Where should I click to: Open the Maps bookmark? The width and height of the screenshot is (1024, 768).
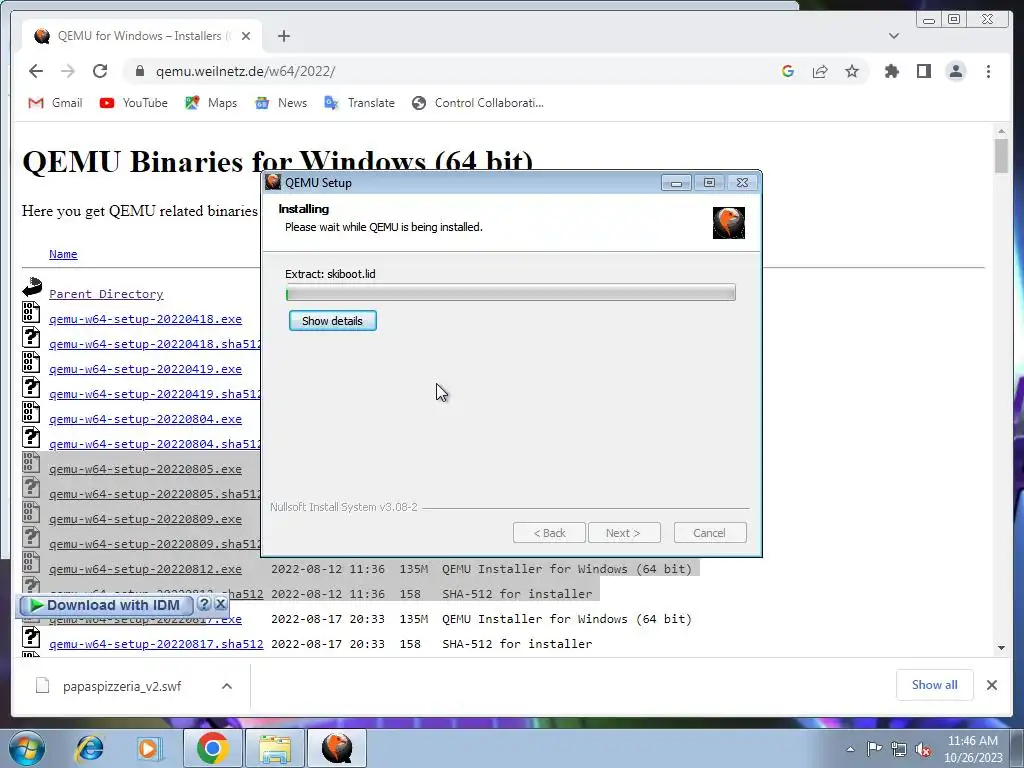coord(211,103)
